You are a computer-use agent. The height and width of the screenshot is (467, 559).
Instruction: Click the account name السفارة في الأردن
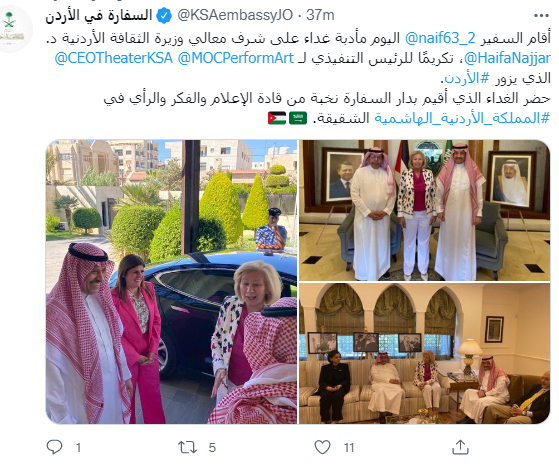(x=99, y=16)
